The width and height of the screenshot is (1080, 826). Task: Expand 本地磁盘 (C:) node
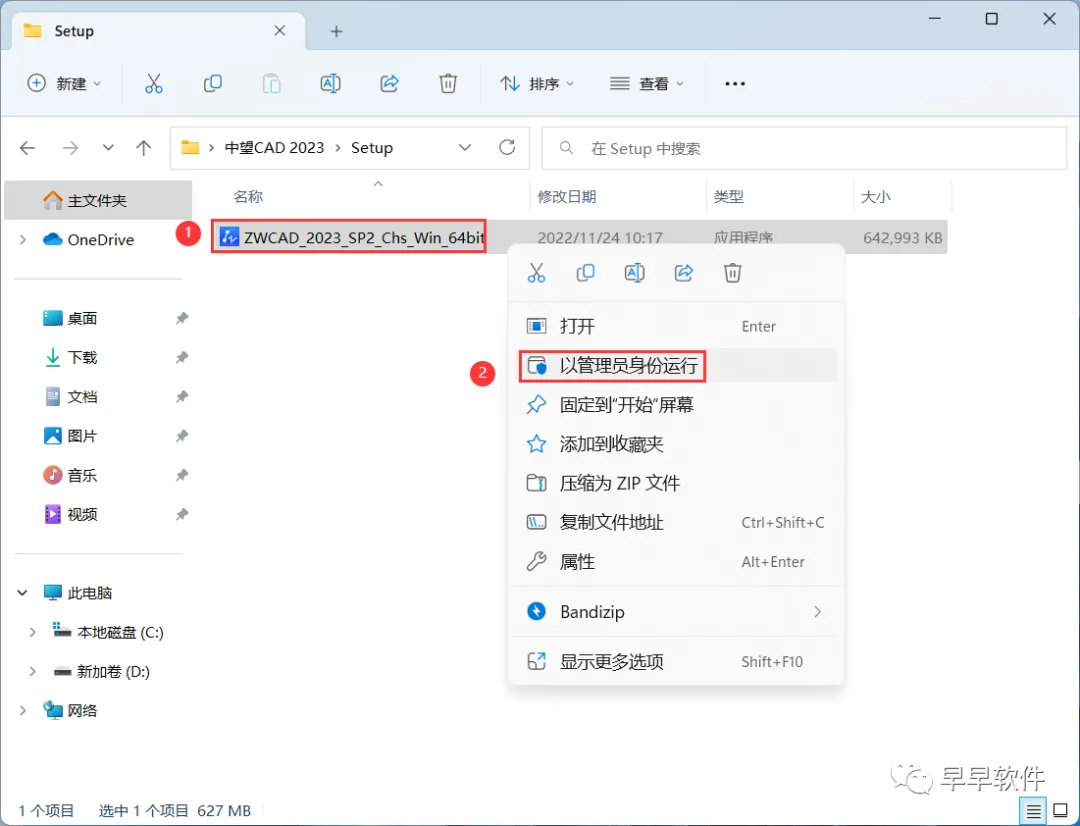[32, 632]
